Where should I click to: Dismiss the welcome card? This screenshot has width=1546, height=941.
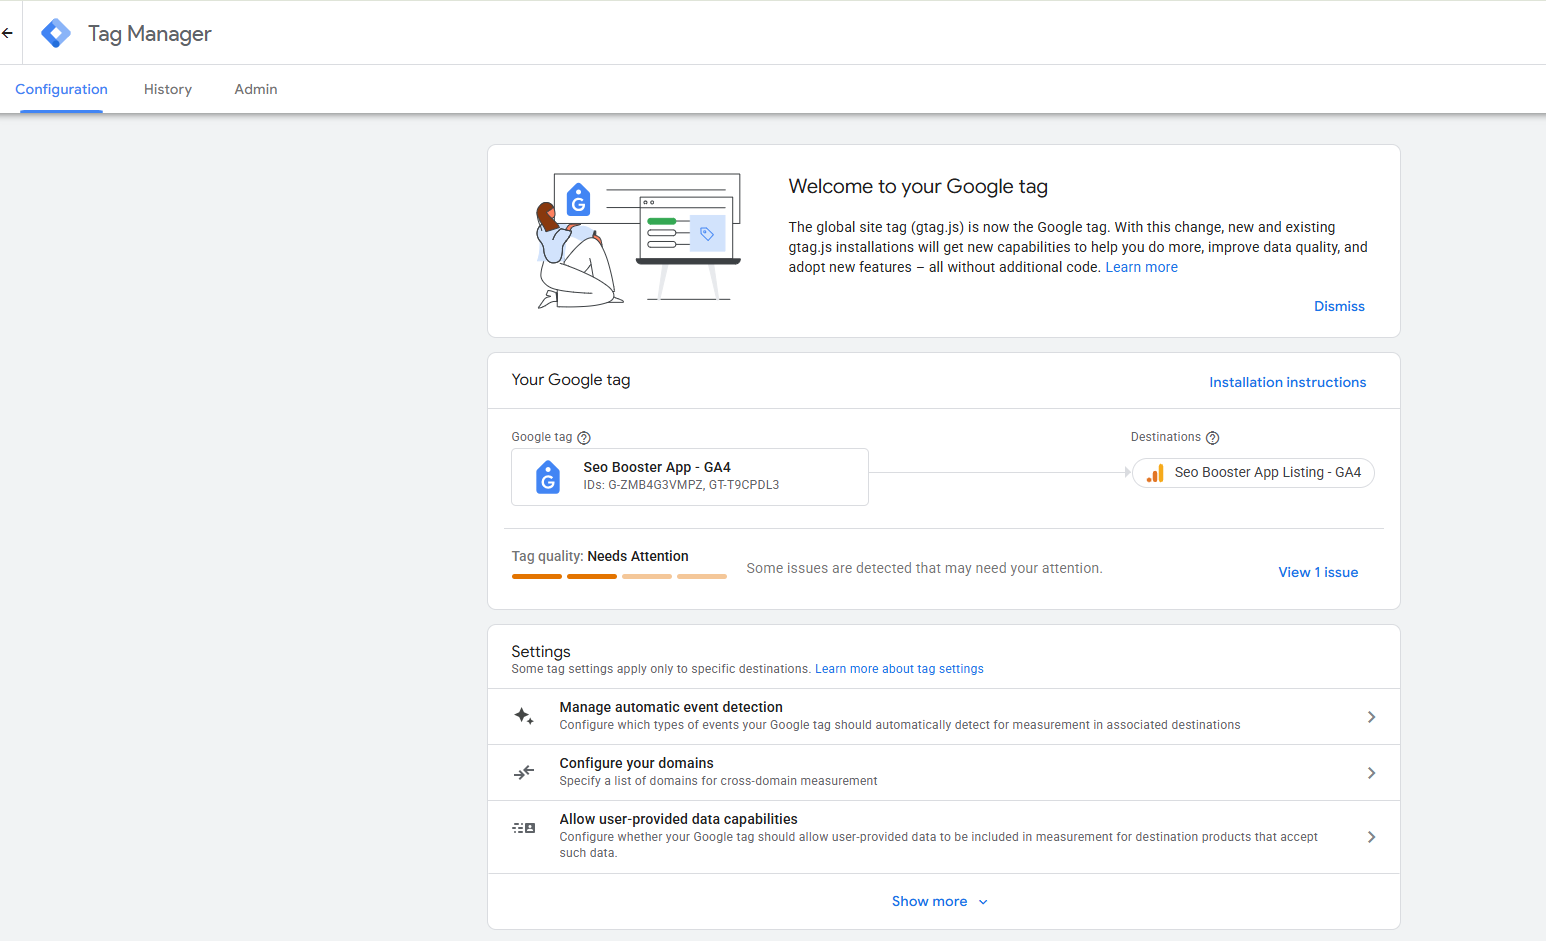click(1339, 306)
